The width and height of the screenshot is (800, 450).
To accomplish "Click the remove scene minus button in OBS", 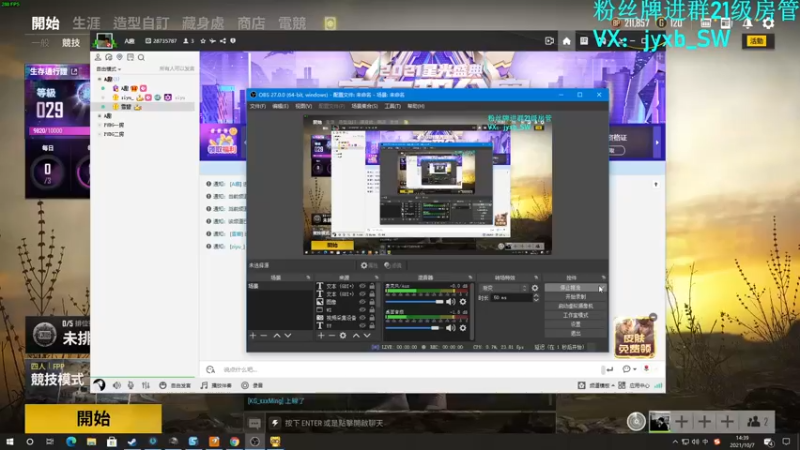I will pos(264,336).
